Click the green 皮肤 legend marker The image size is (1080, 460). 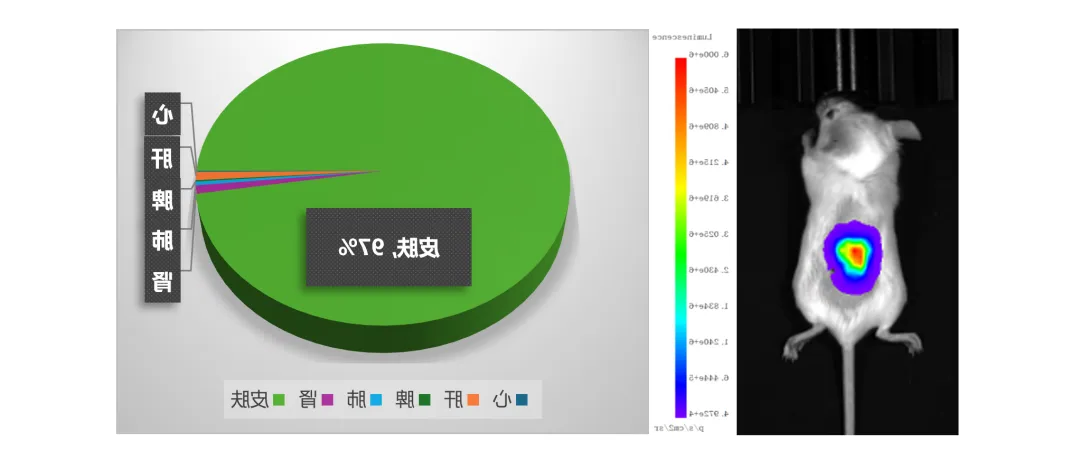pyautogui.click(x=278, y=400)
